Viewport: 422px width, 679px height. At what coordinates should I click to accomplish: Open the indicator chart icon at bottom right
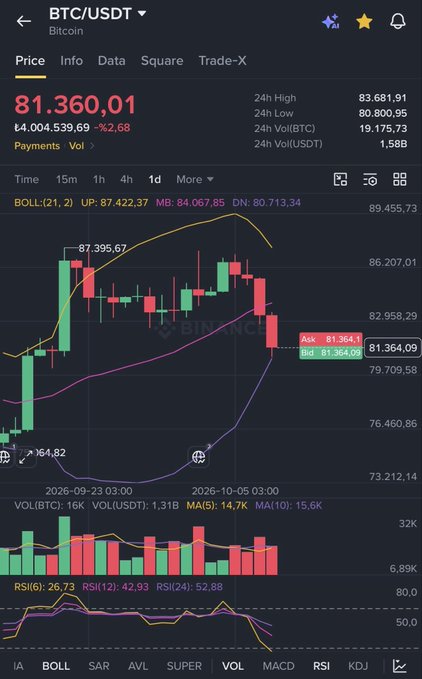pyautogui.click(x=399, y=666)
